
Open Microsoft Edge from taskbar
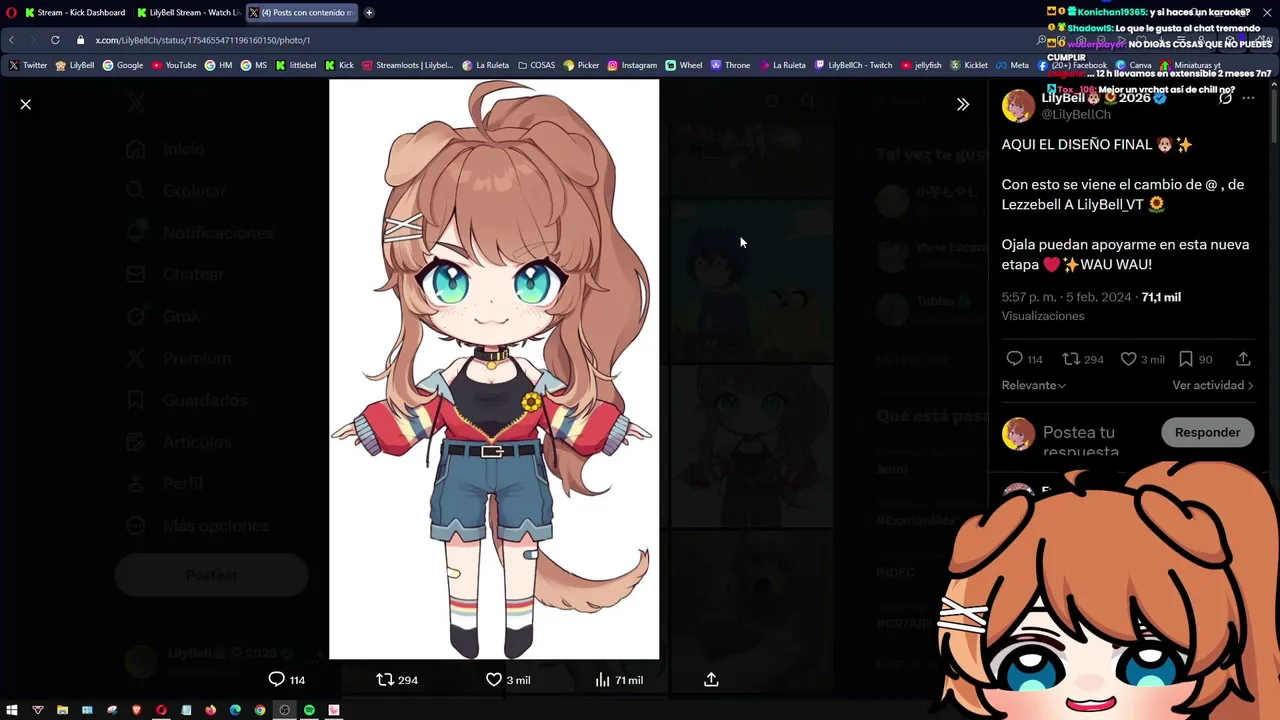coord(235,710)
